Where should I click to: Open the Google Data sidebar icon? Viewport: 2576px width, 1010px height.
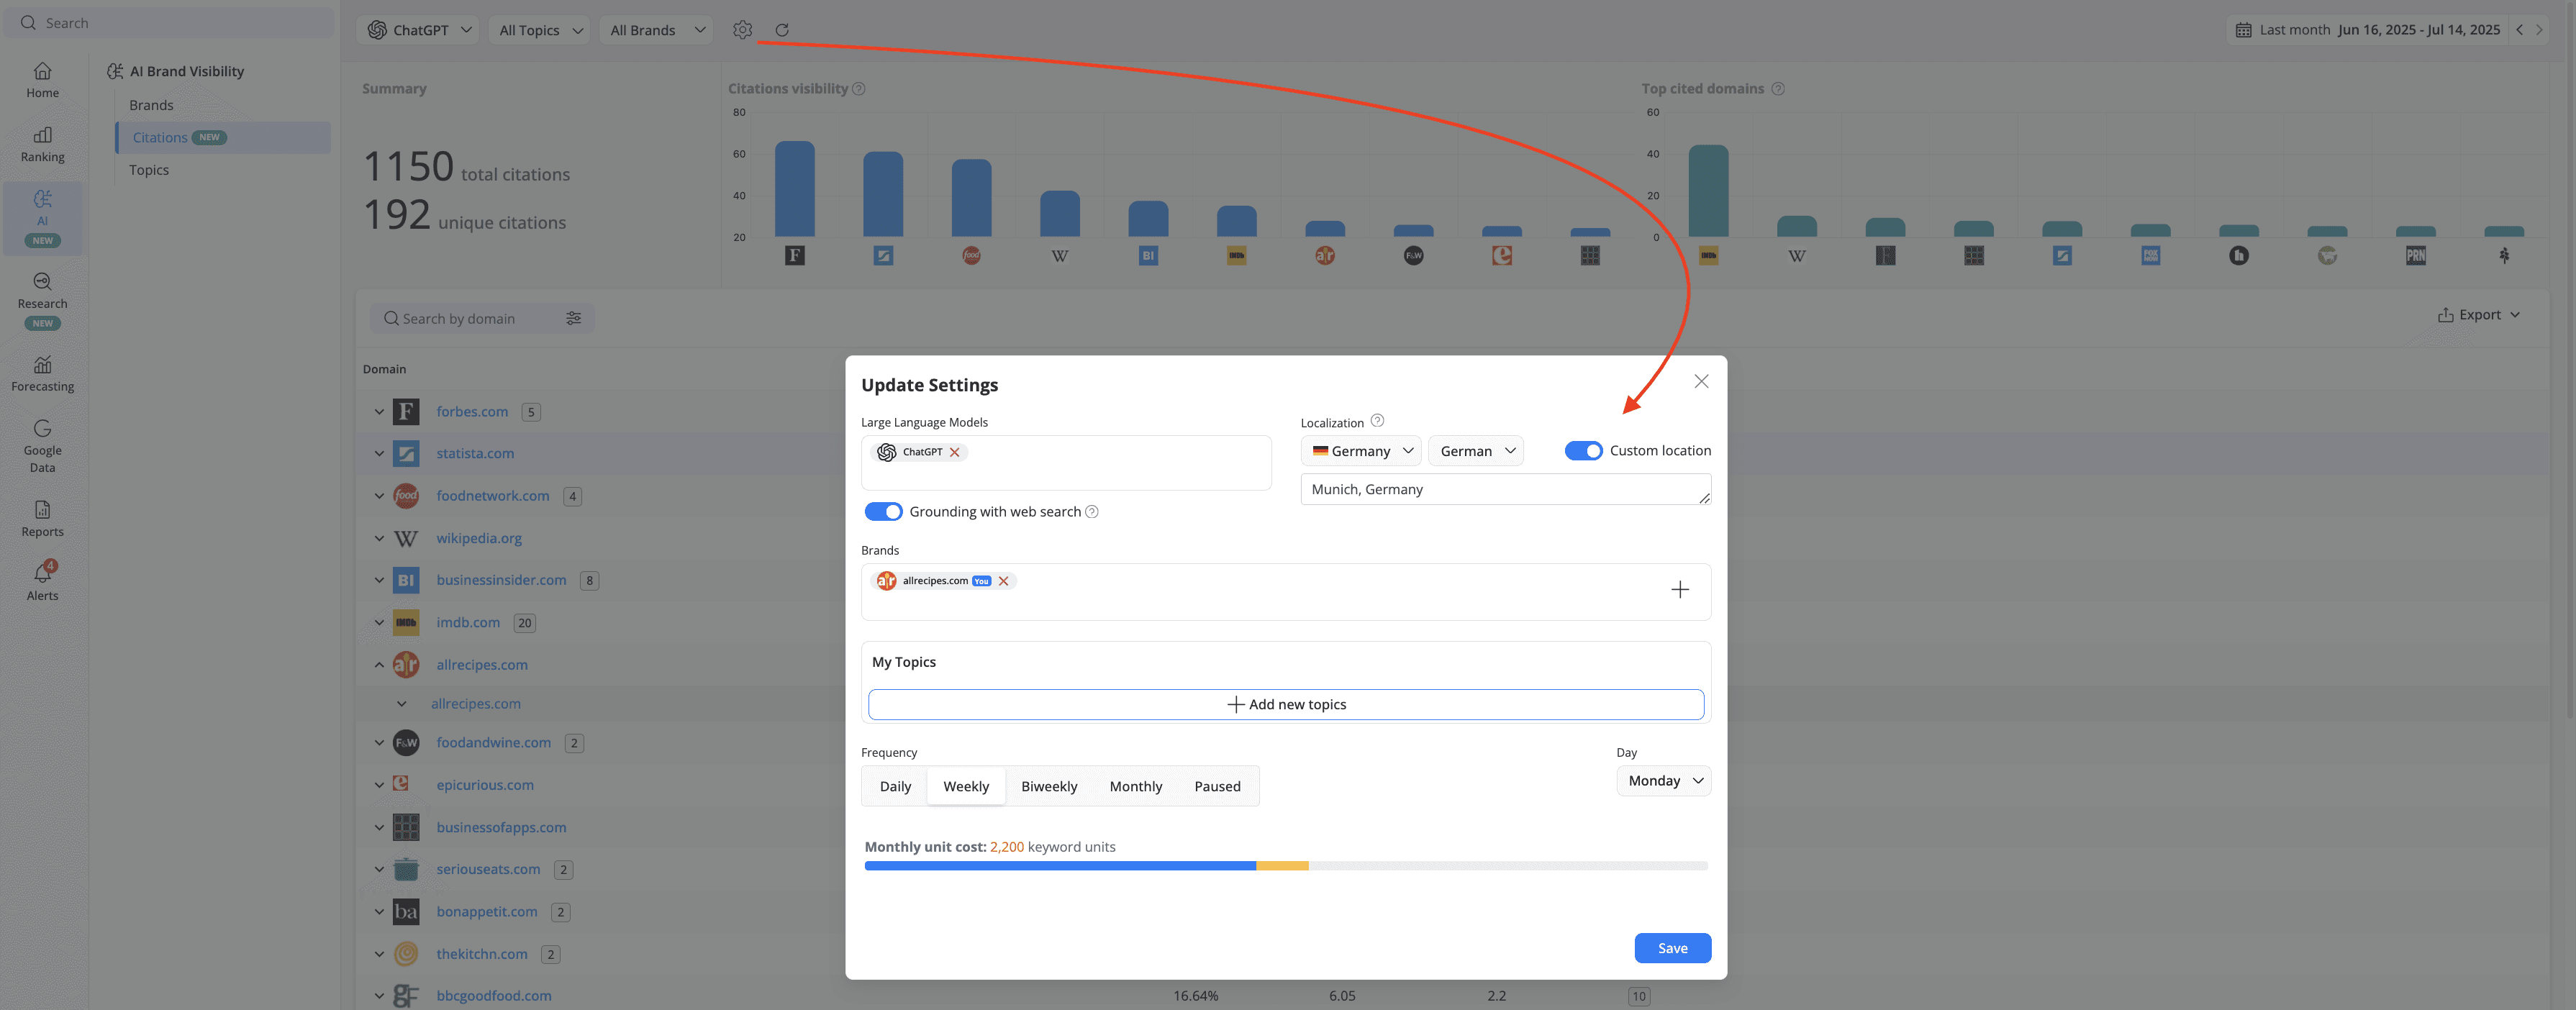(42, 446)
